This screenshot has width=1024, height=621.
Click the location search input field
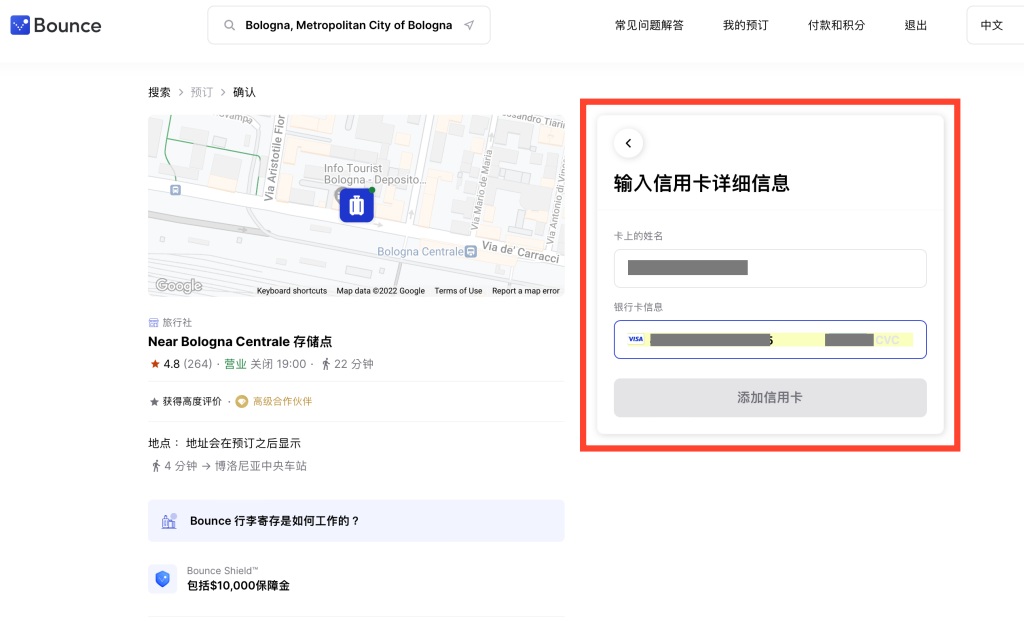pyautogui.click(x=349, y=25)
